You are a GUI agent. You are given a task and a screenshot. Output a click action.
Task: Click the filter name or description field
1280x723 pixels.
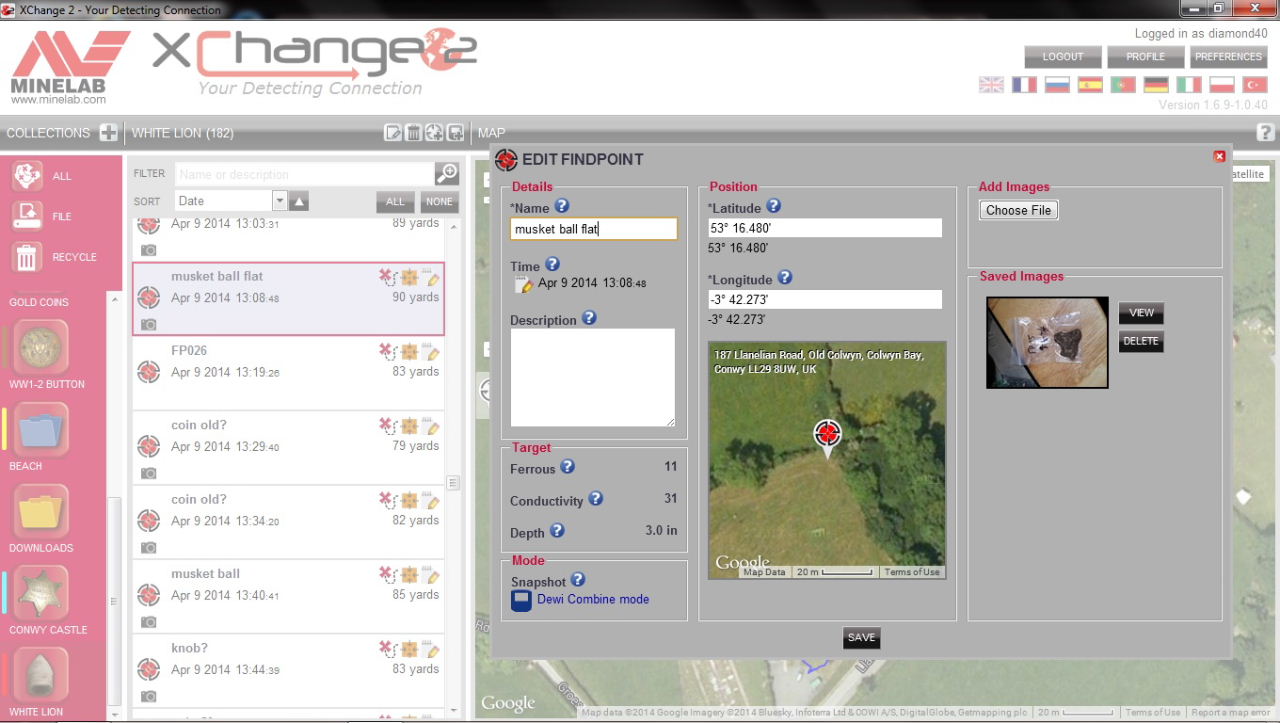305,174
